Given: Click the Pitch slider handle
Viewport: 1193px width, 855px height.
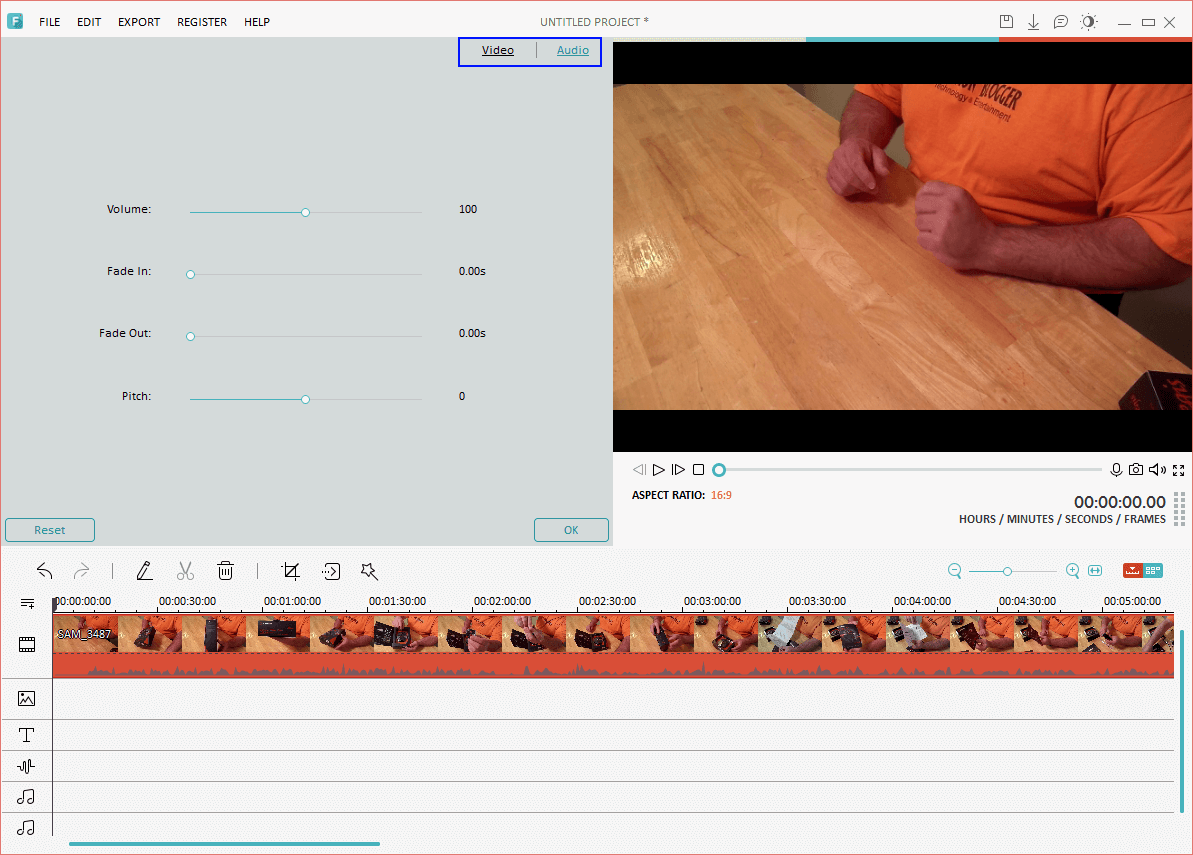Looking at the screenshot, I should (305, 399).
